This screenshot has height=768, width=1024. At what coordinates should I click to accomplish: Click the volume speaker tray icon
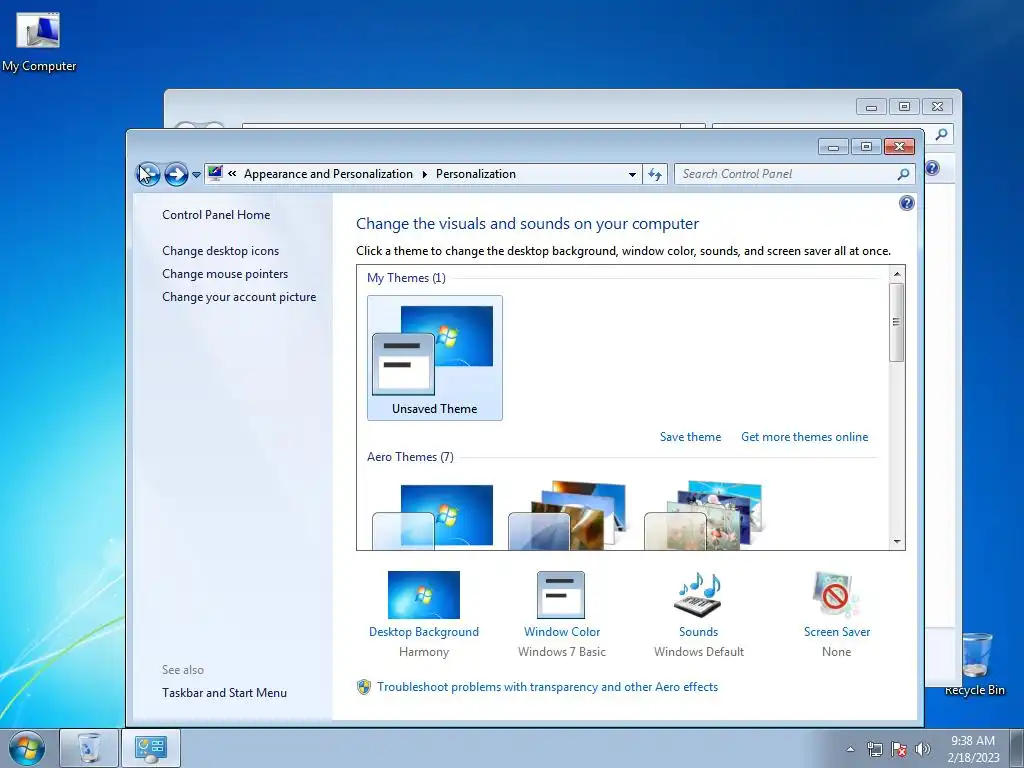point(923,749)
